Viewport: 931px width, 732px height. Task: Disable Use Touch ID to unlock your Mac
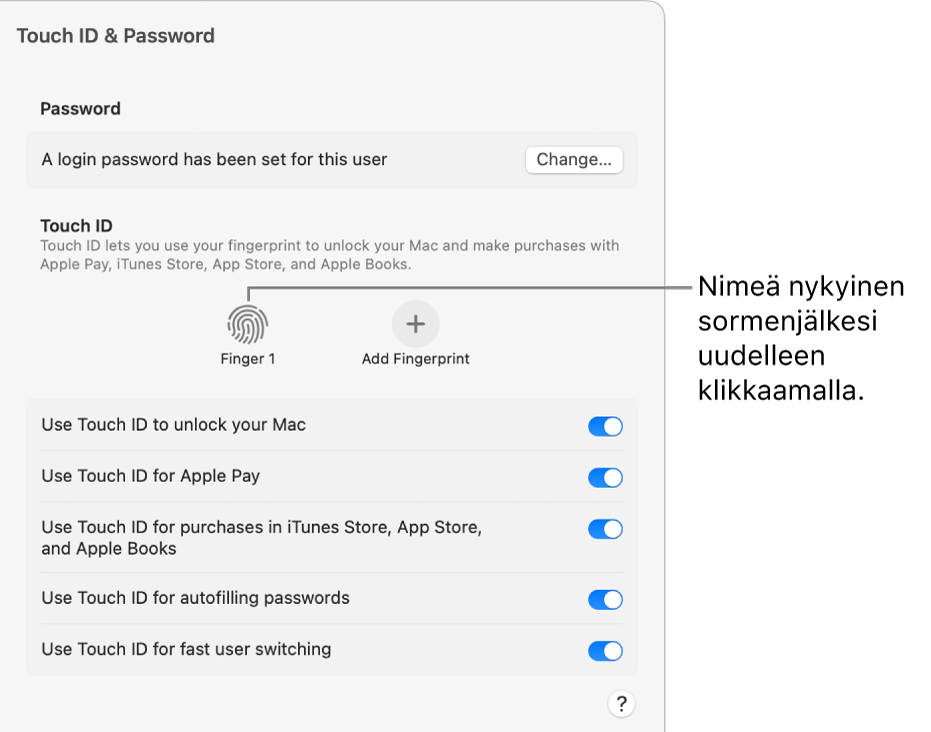tap(604, 425)
